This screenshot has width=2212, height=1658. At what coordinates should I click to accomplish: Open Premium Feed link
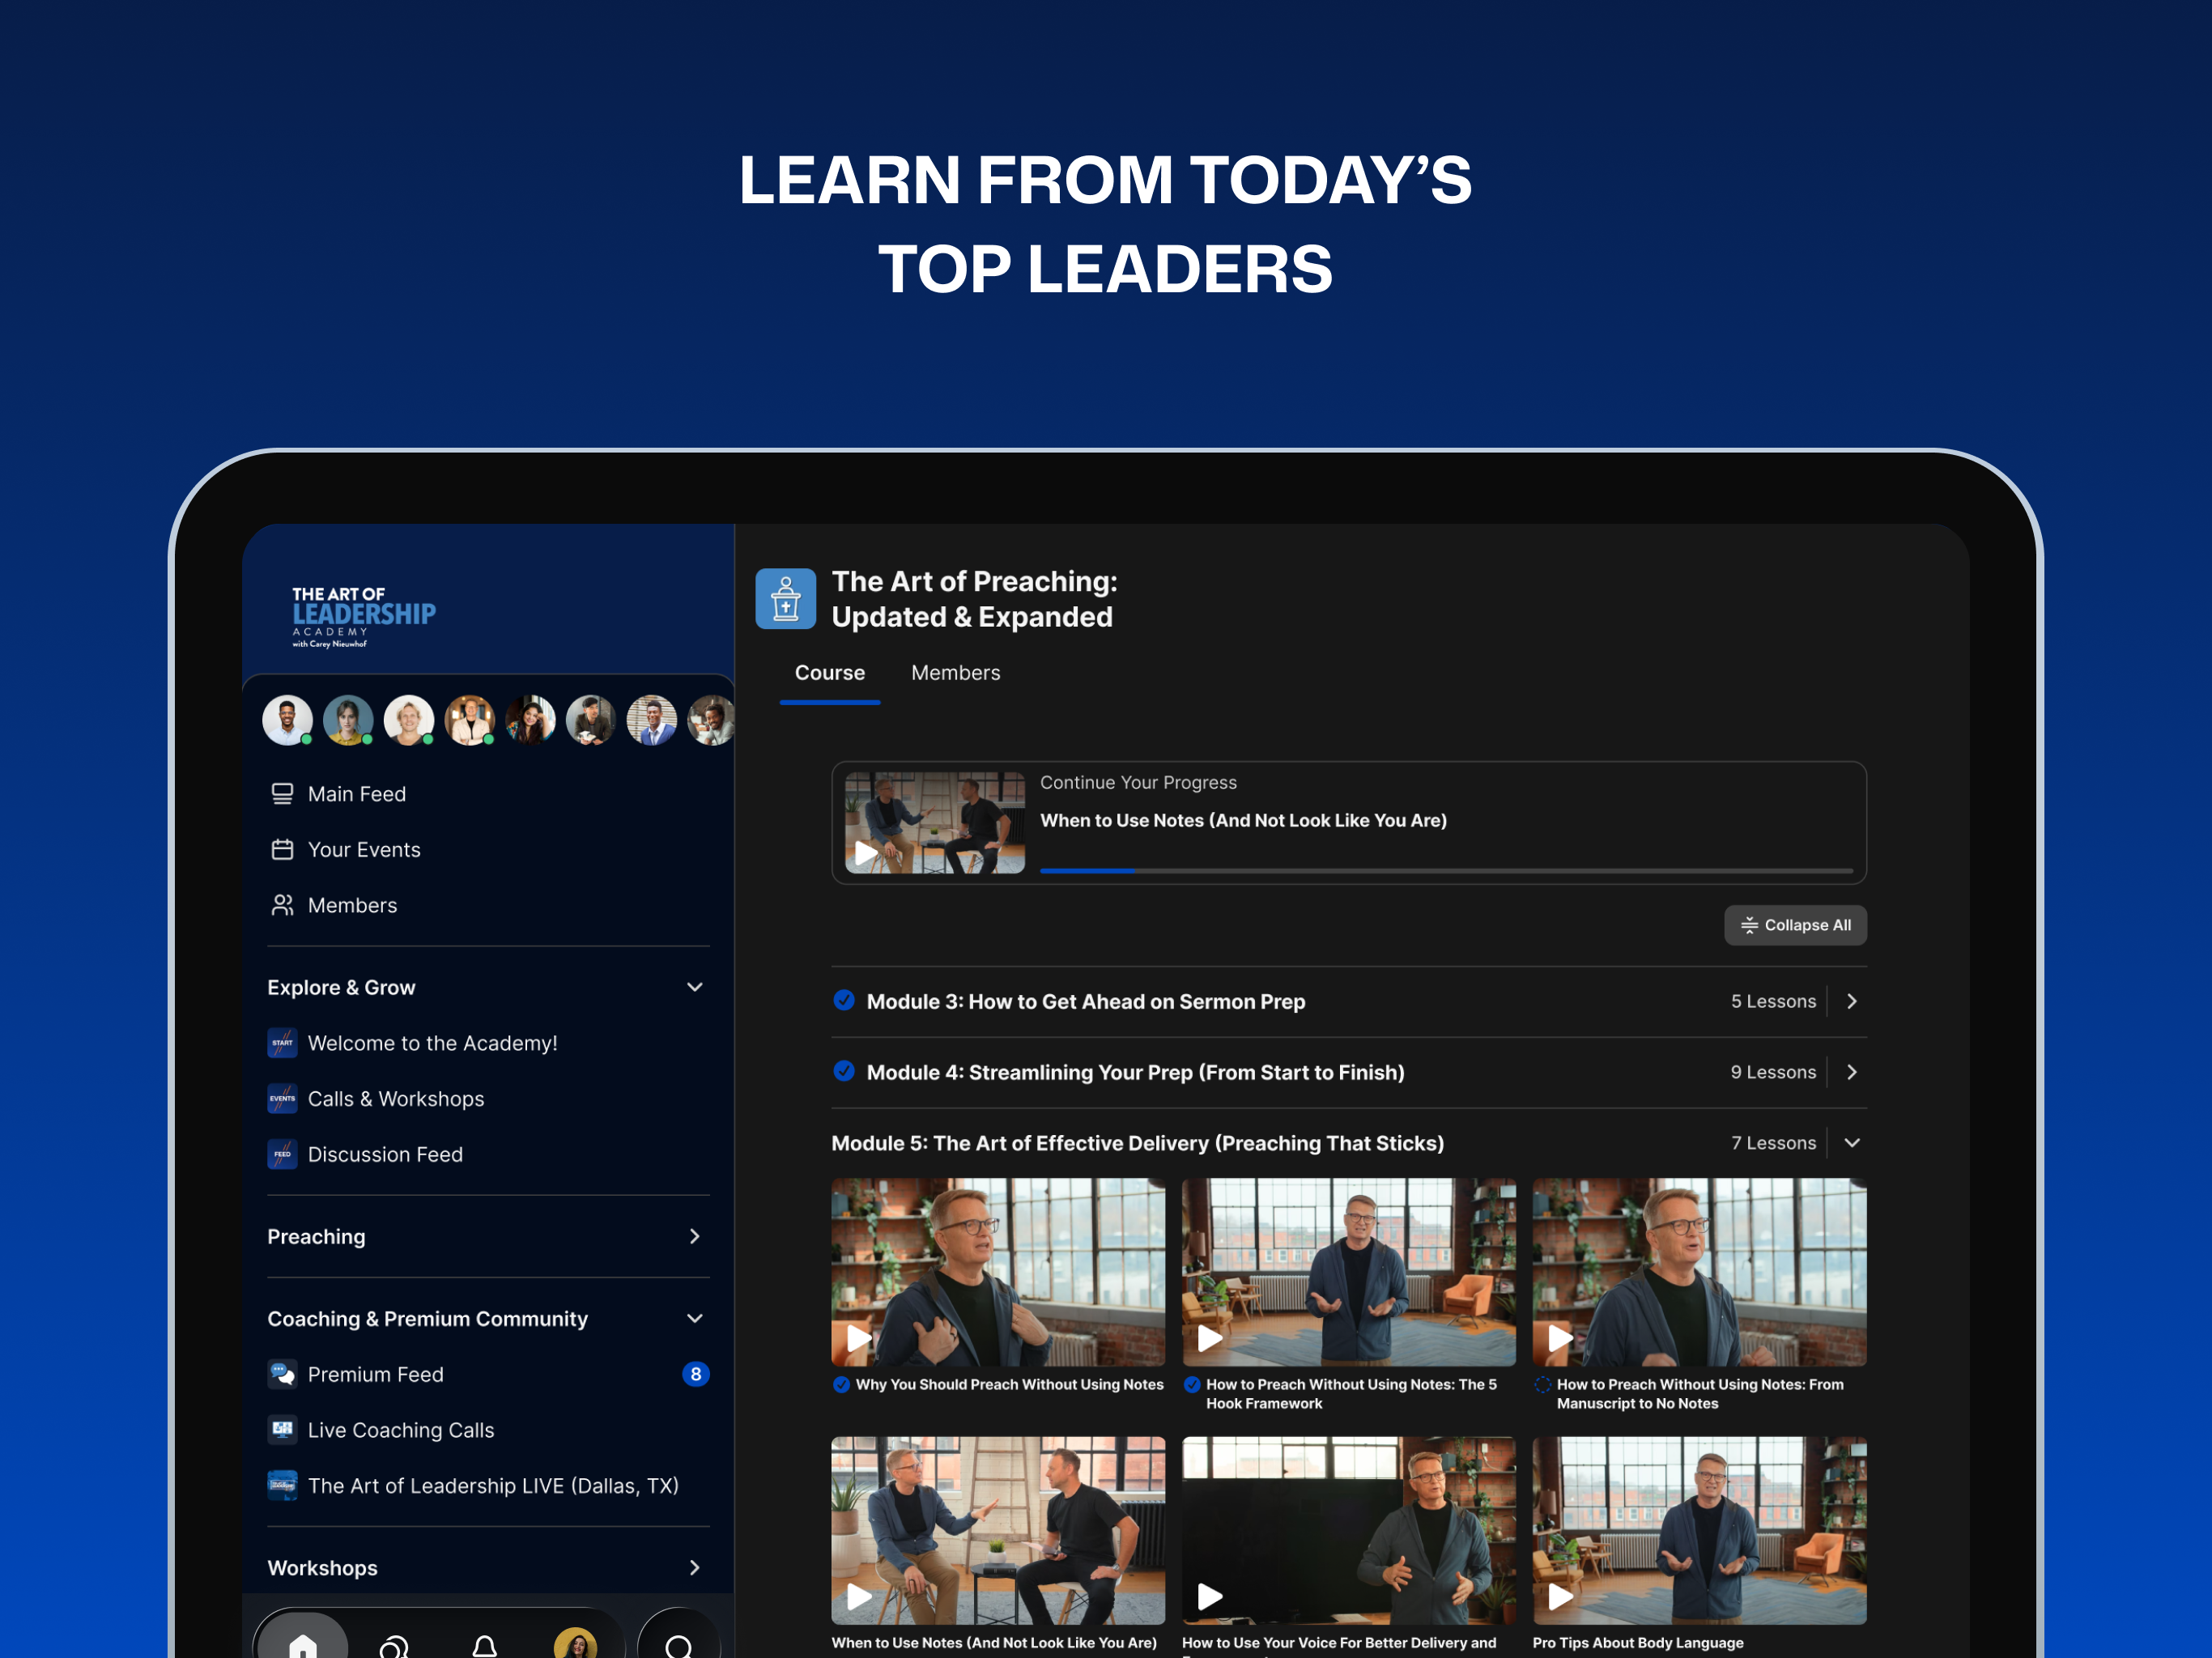tap(376, 1375)
